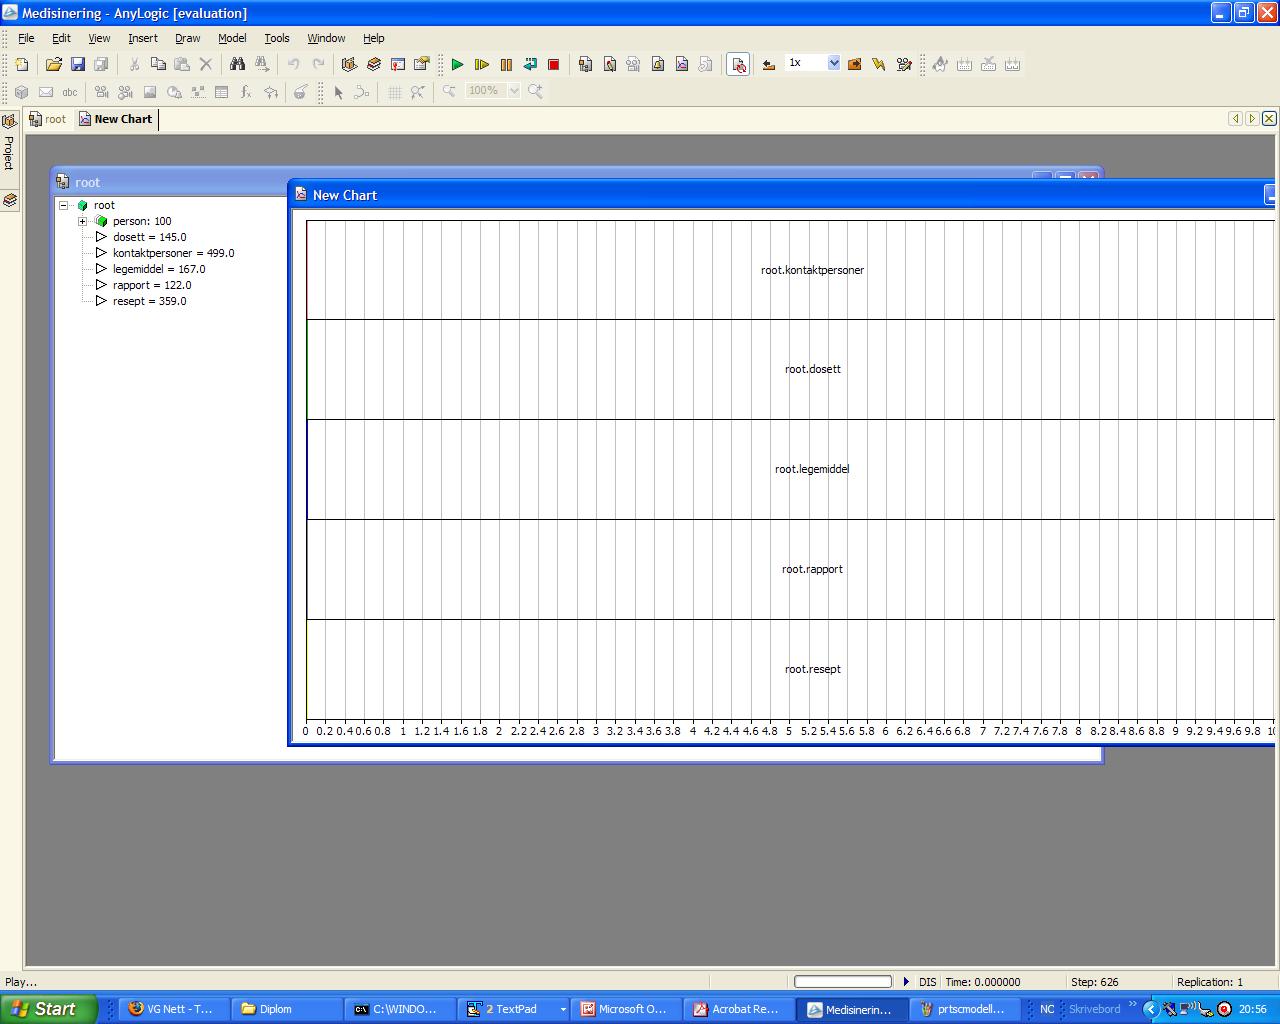
Task: Open the Edit menu
Action: point(61,38)
